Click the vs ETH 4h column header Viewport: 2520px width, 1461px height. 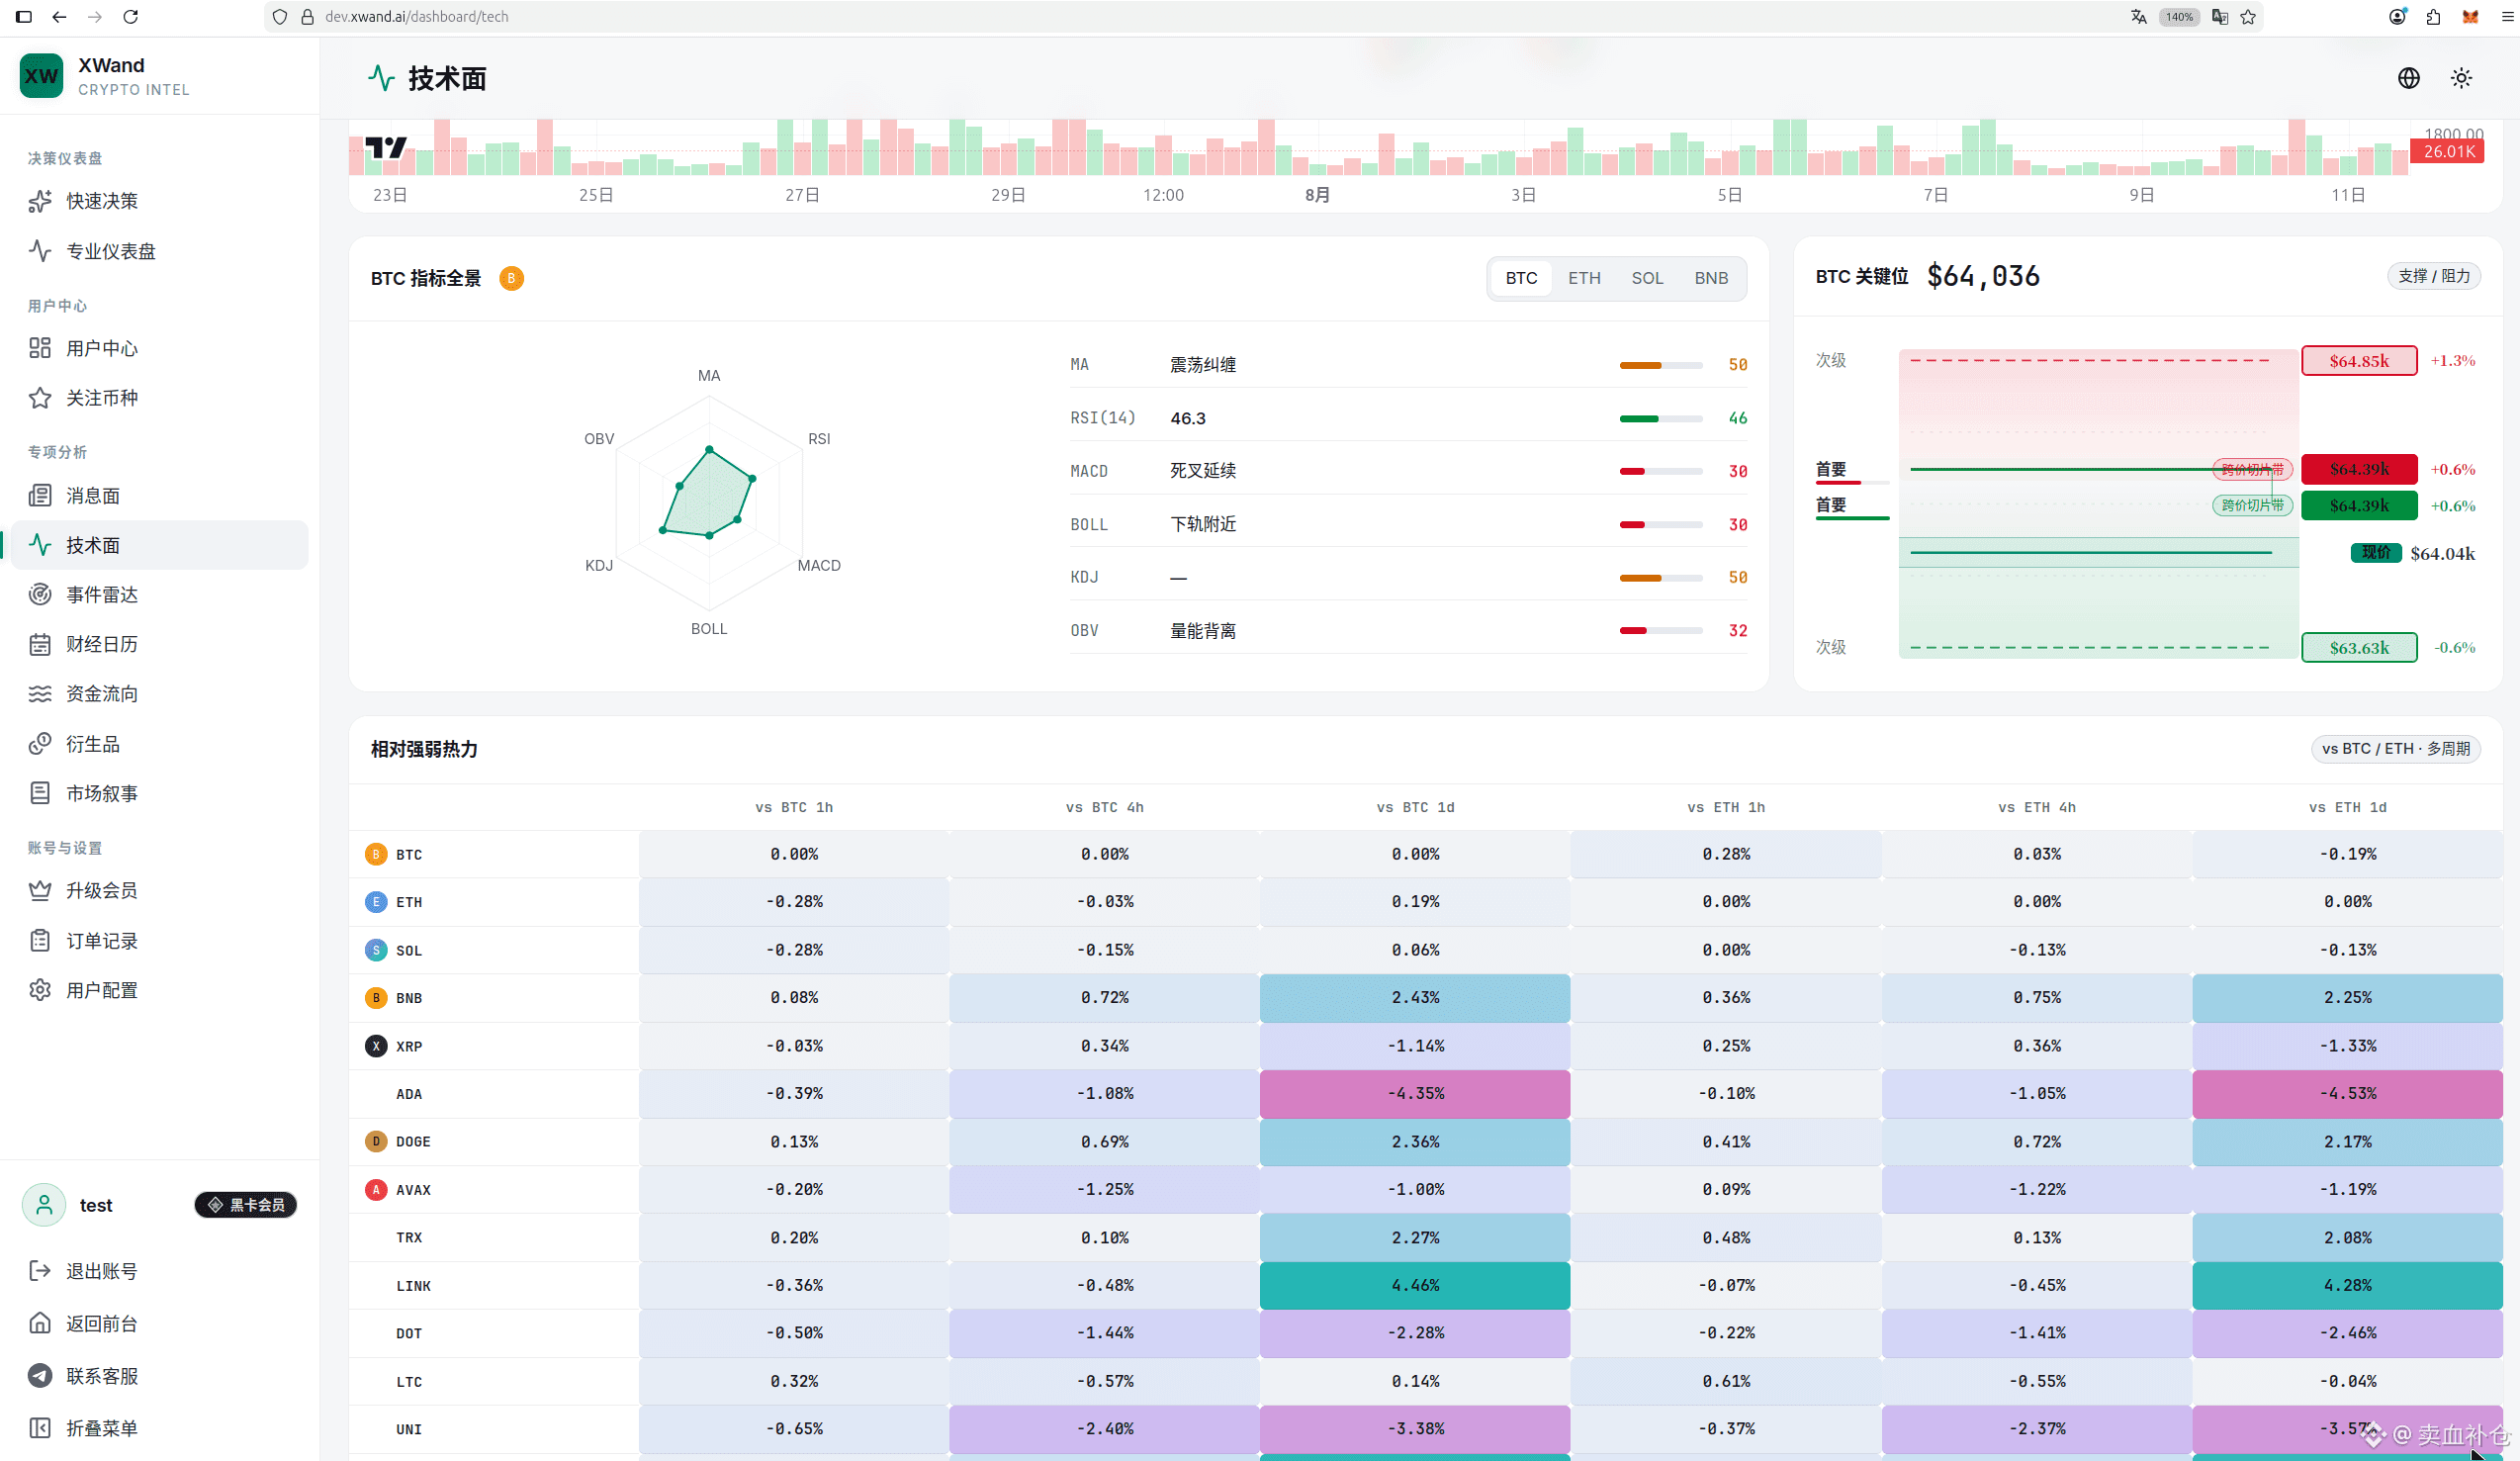click(2037, 807)
